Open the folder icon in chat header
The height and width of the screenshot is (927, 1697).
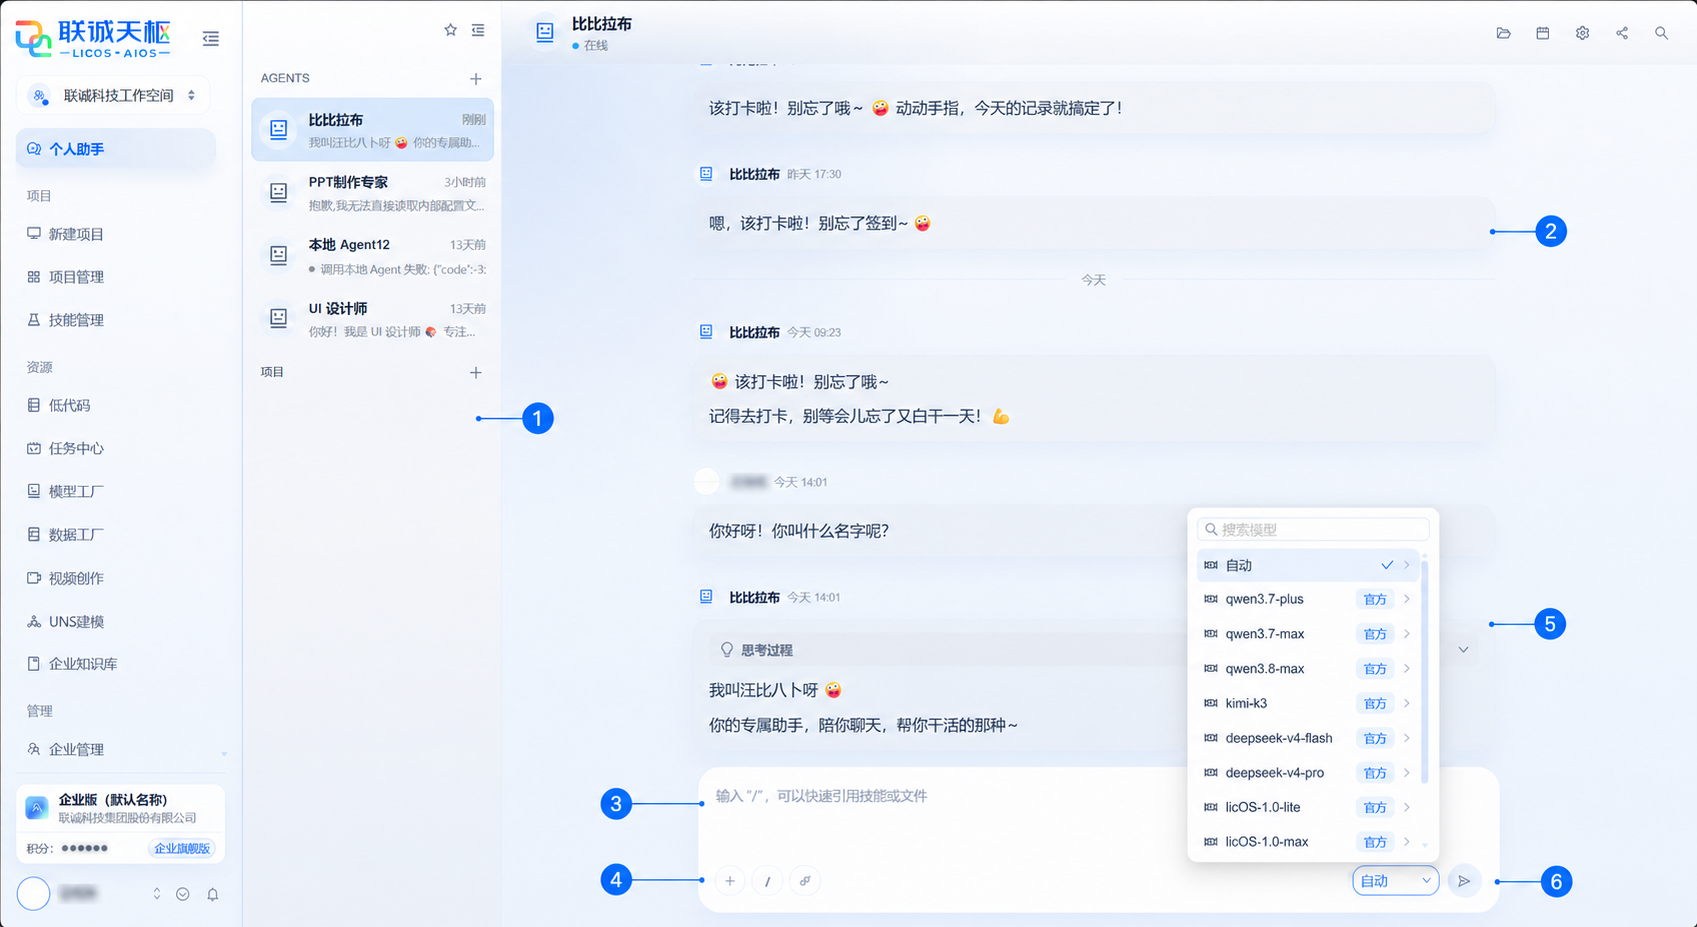[x=1503, y=33]
